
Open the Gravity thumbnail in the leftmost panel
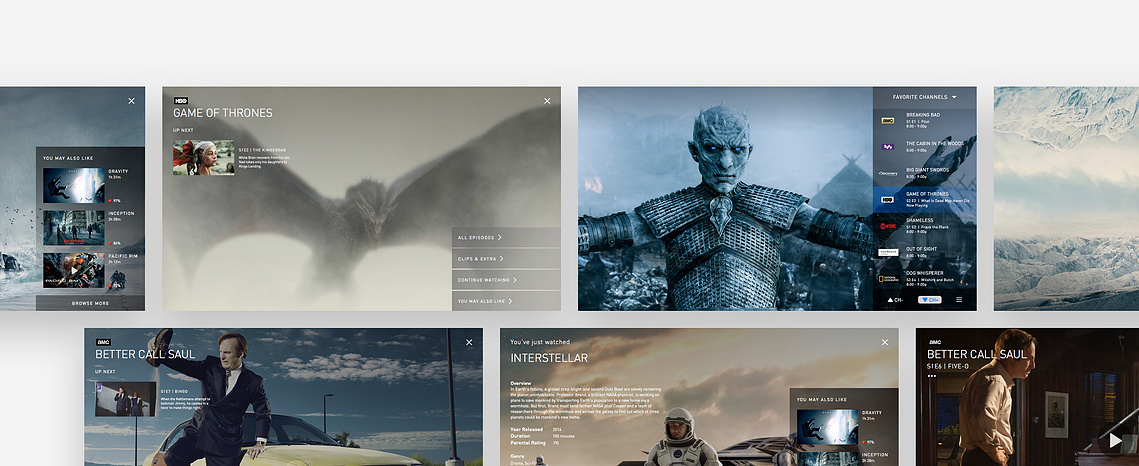point(73,186)
